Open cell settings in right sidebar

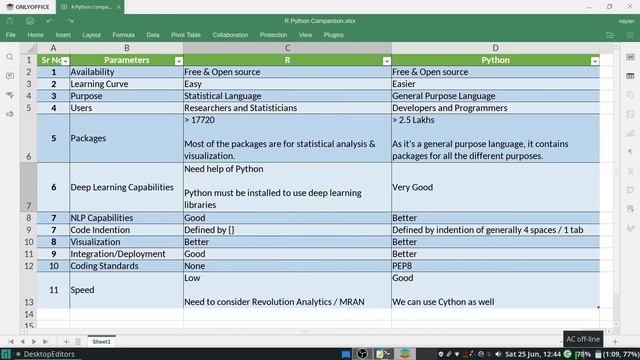pyautogui.click(x=630, y=57)
